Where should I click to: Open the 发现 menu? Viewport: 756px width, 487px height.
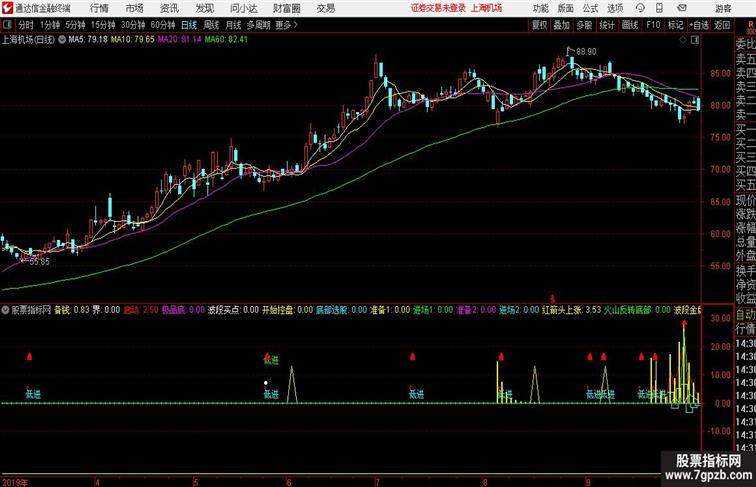[204, 8]
